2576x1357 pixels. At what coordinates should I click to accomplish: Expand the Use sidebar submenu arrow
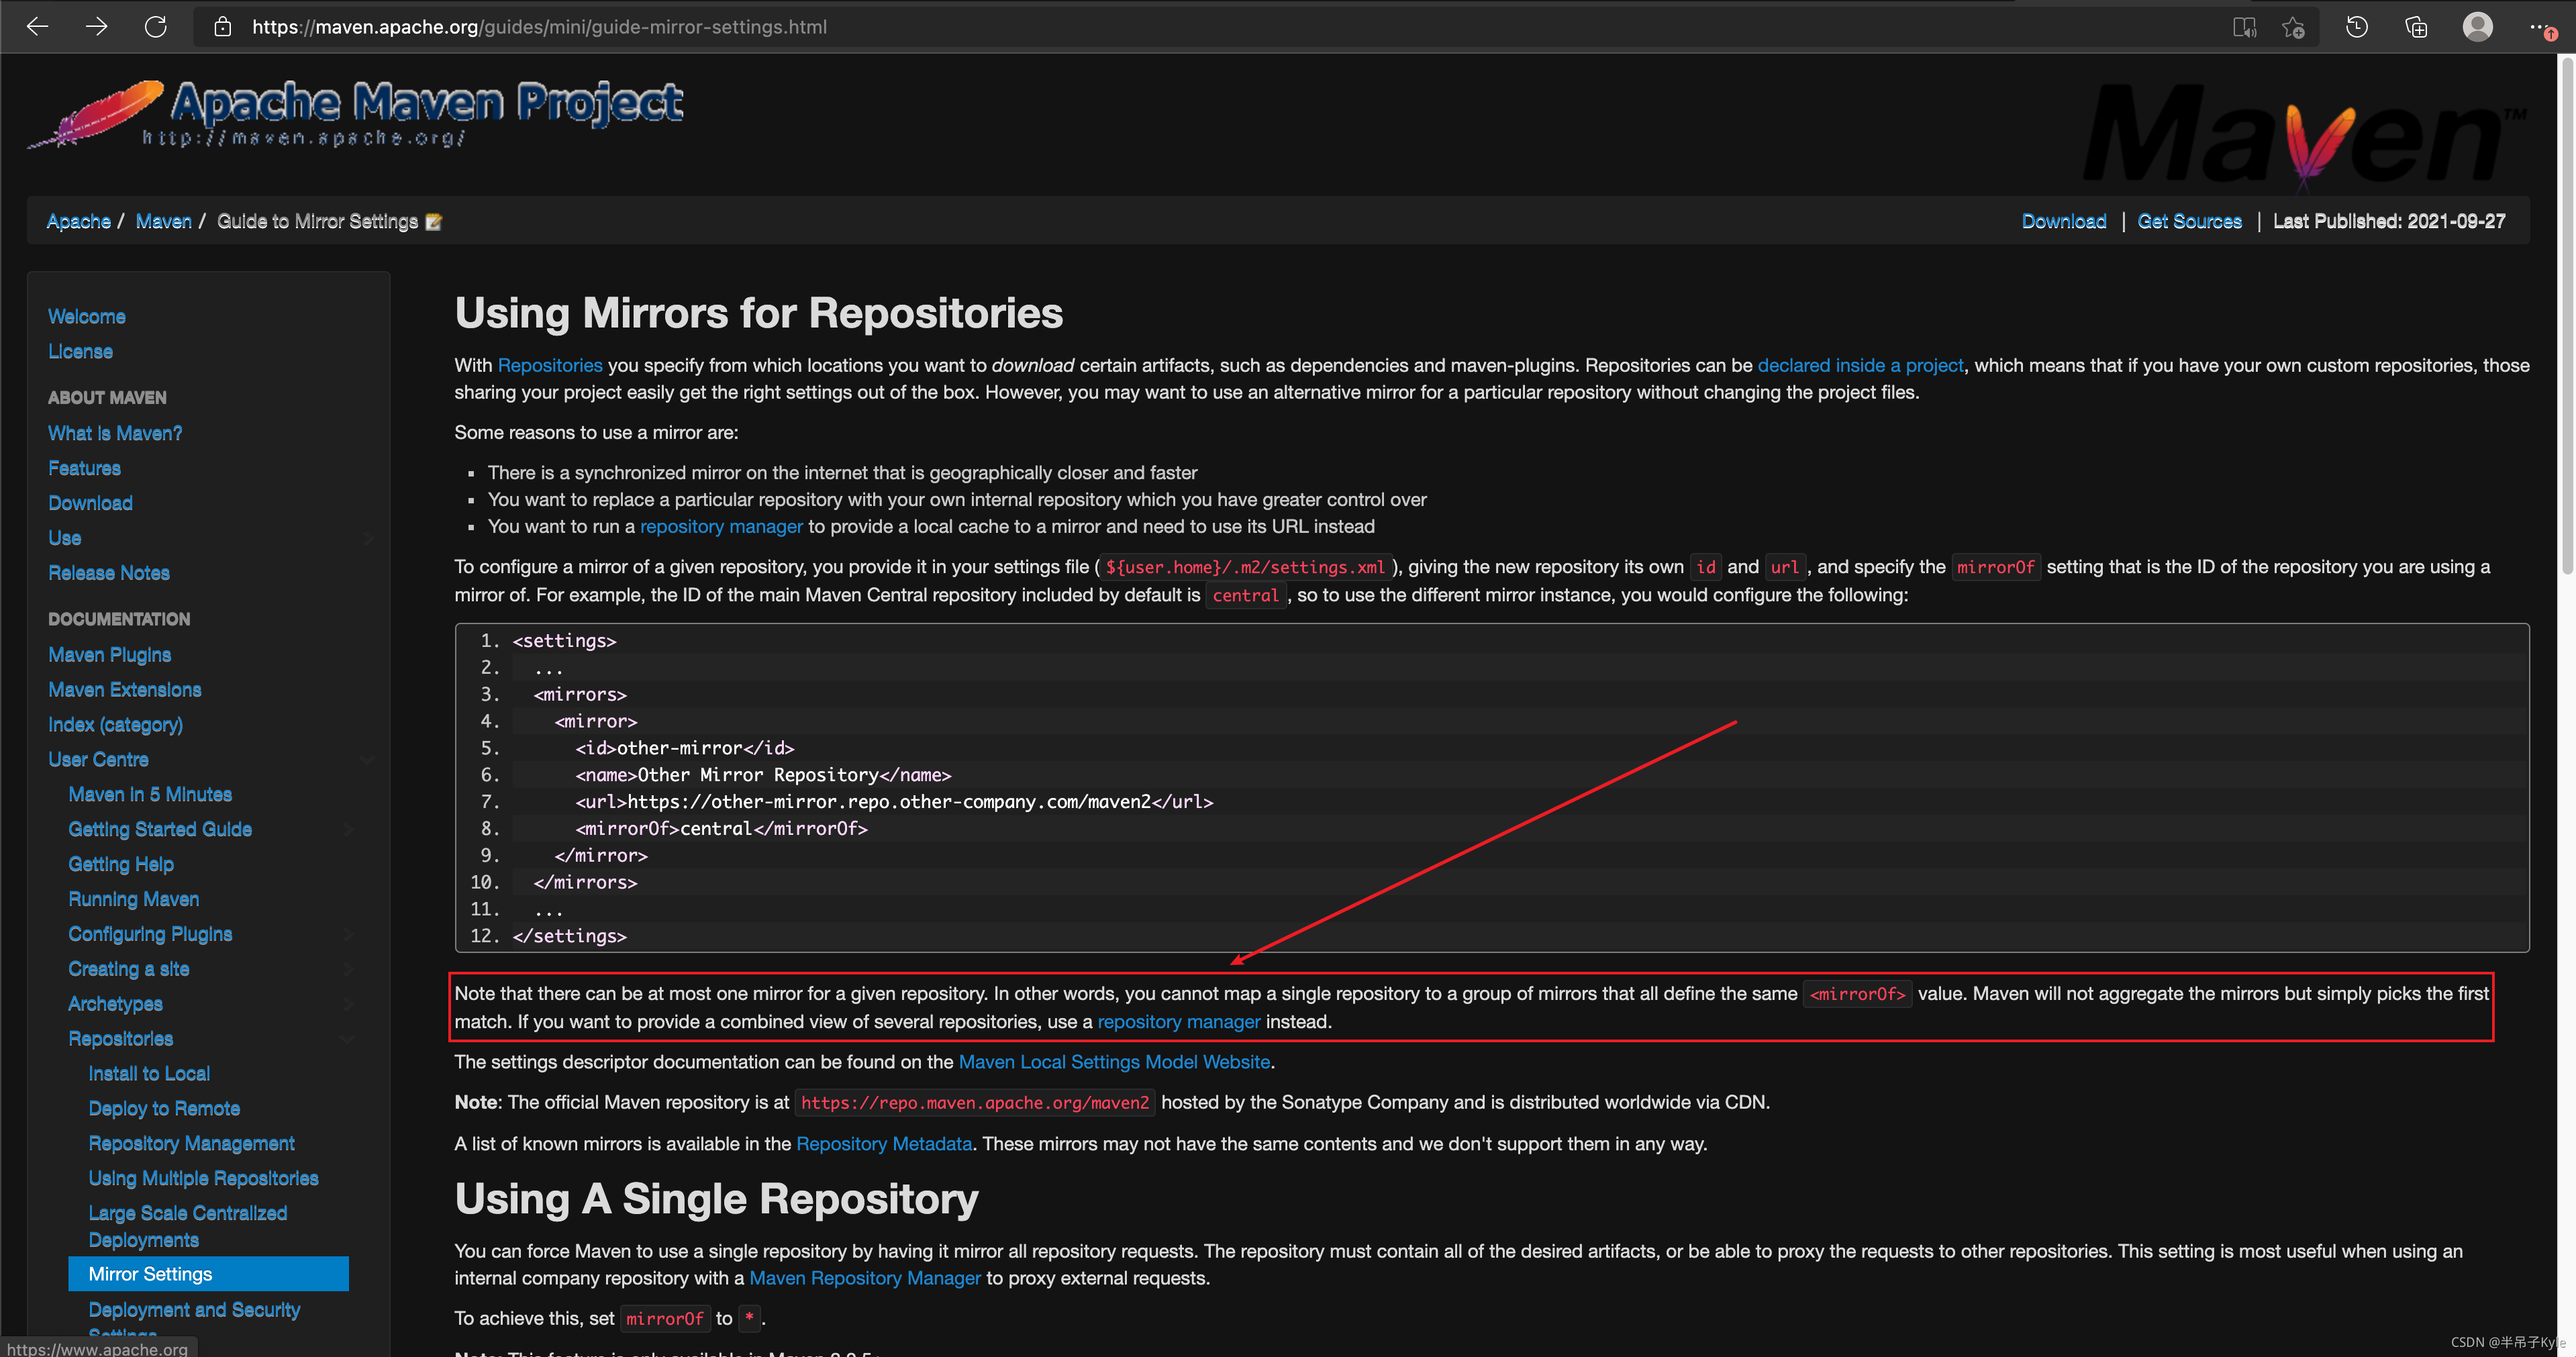[x=369, y=539]
